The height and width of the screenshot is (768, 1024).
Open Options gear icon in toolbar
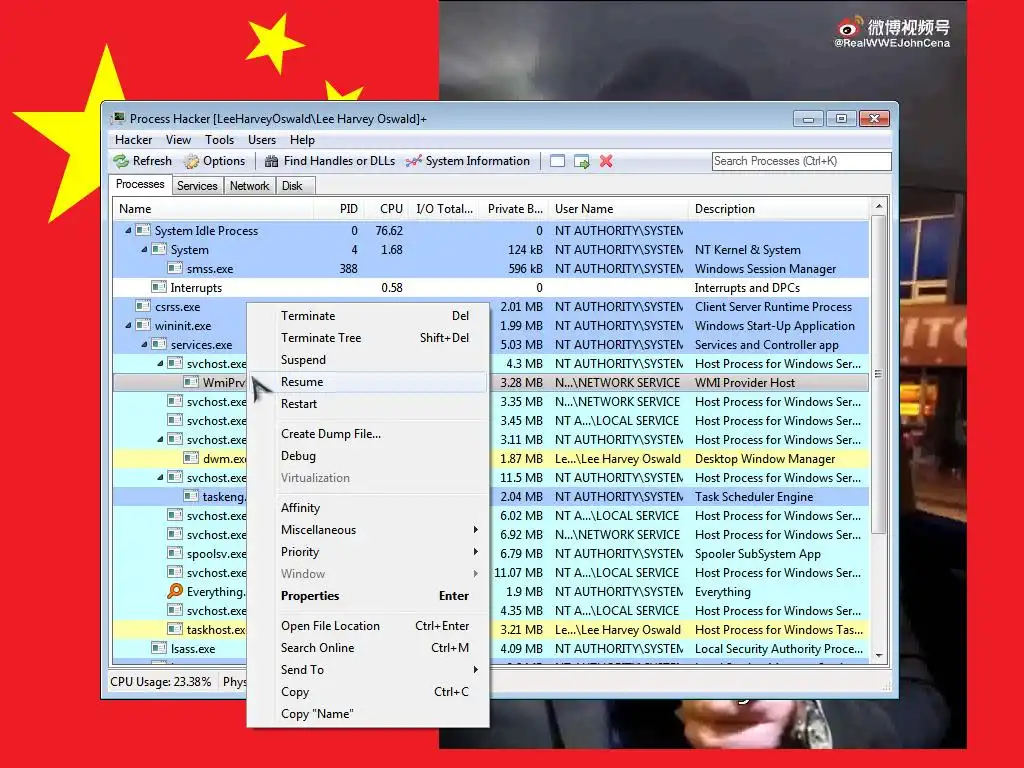point(191,161)
